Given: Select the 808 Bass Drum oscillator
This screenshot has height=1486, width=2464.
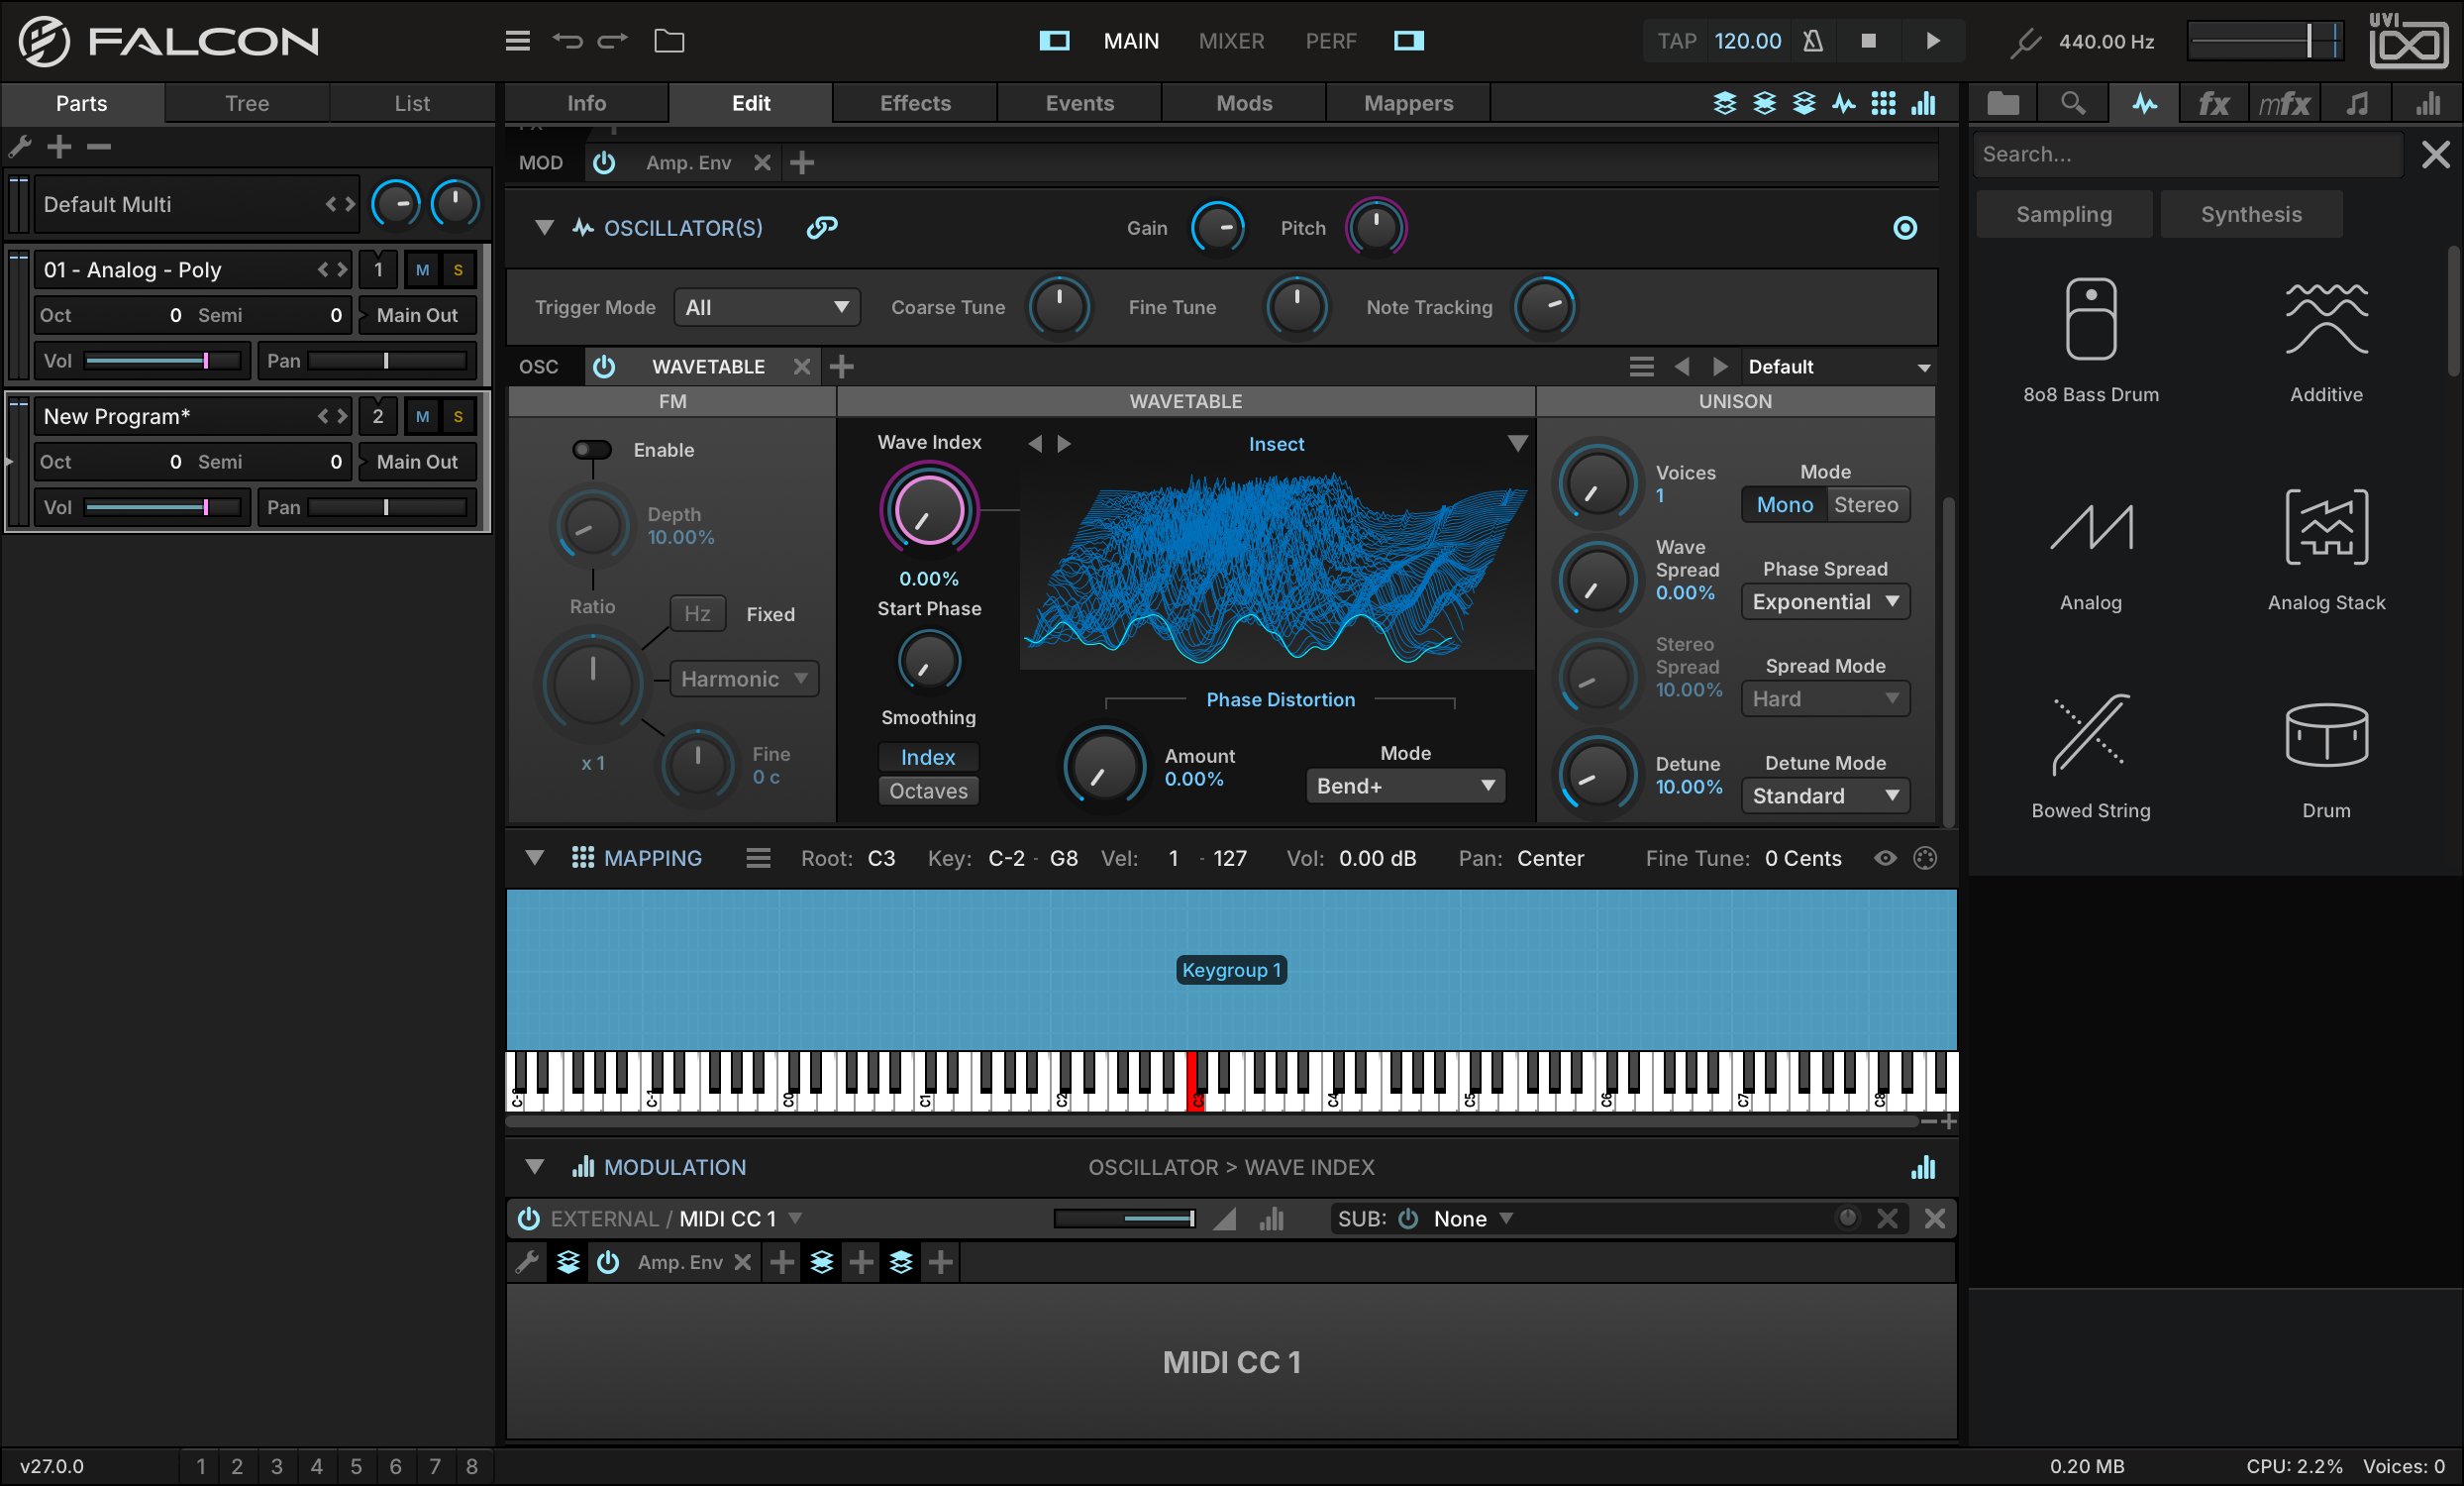Looking at the screenshot, I should coord(2090,340).
